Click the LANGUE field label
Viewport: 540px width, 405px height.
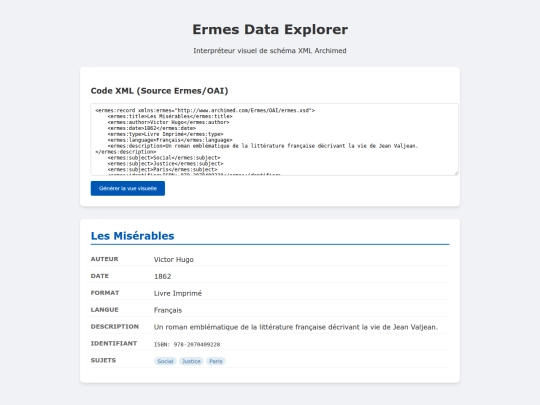pos(104,310)
